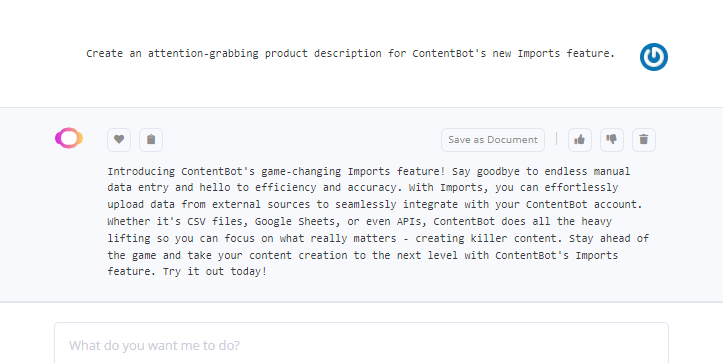Click the ContentBot pink-orange bot logo
This screenshot has height=363, width=723.
point(69,138)
